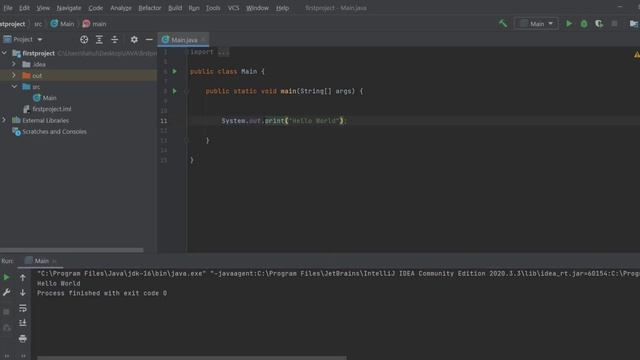
Task: Click the print icon in Run panel
Action: pos(23,338)
